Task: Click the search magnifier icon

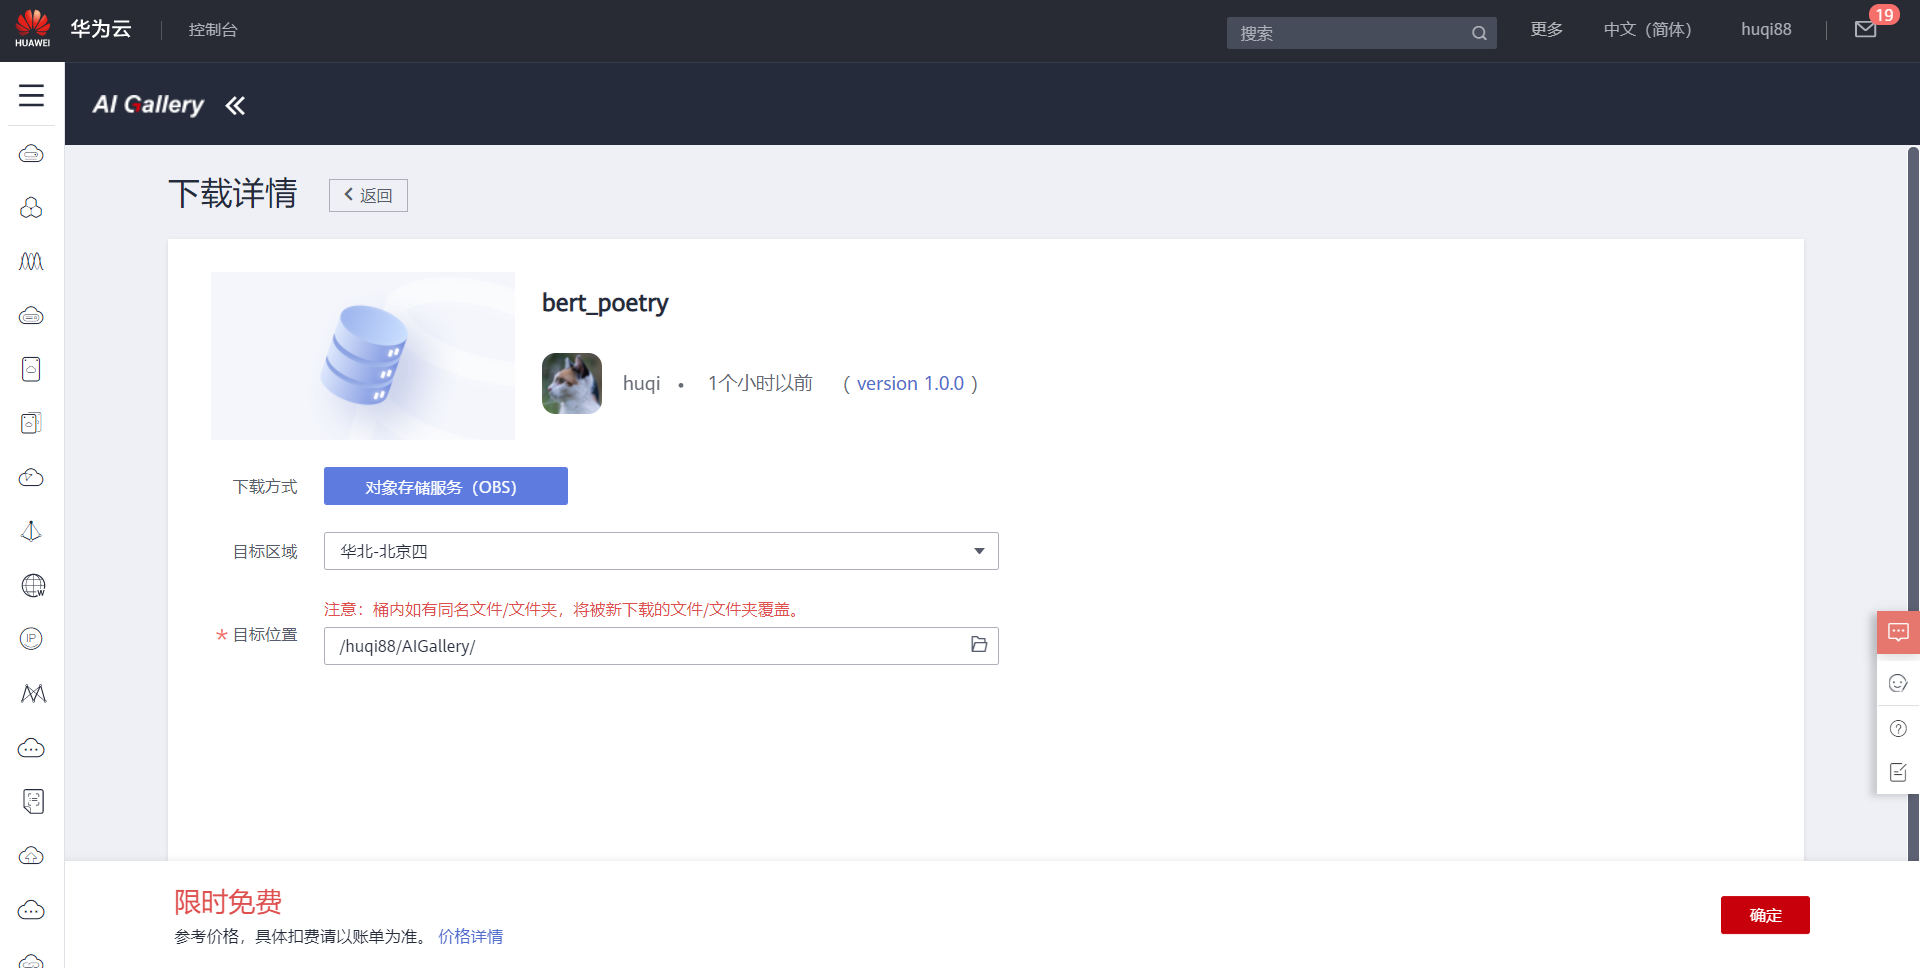Action: tap(1479, 33)
